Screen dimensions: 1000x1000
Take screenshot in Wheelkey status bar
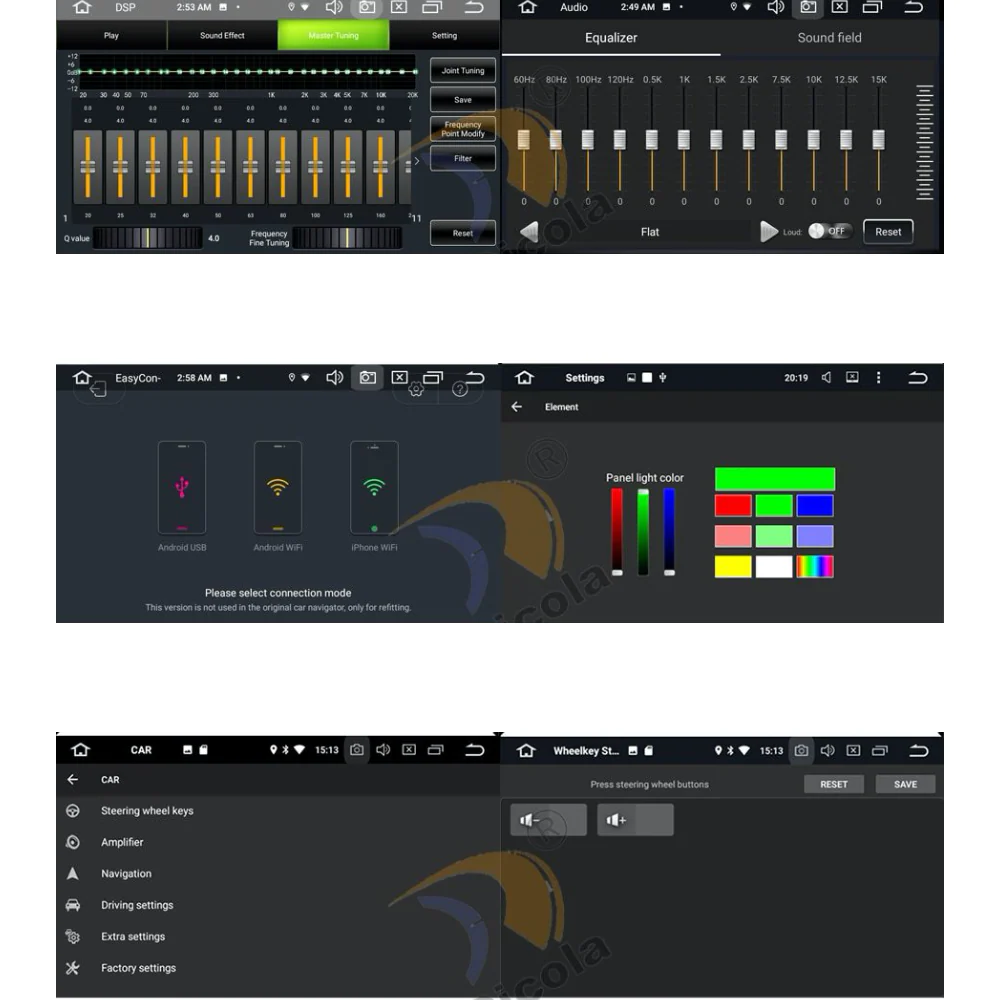point(801,751)
